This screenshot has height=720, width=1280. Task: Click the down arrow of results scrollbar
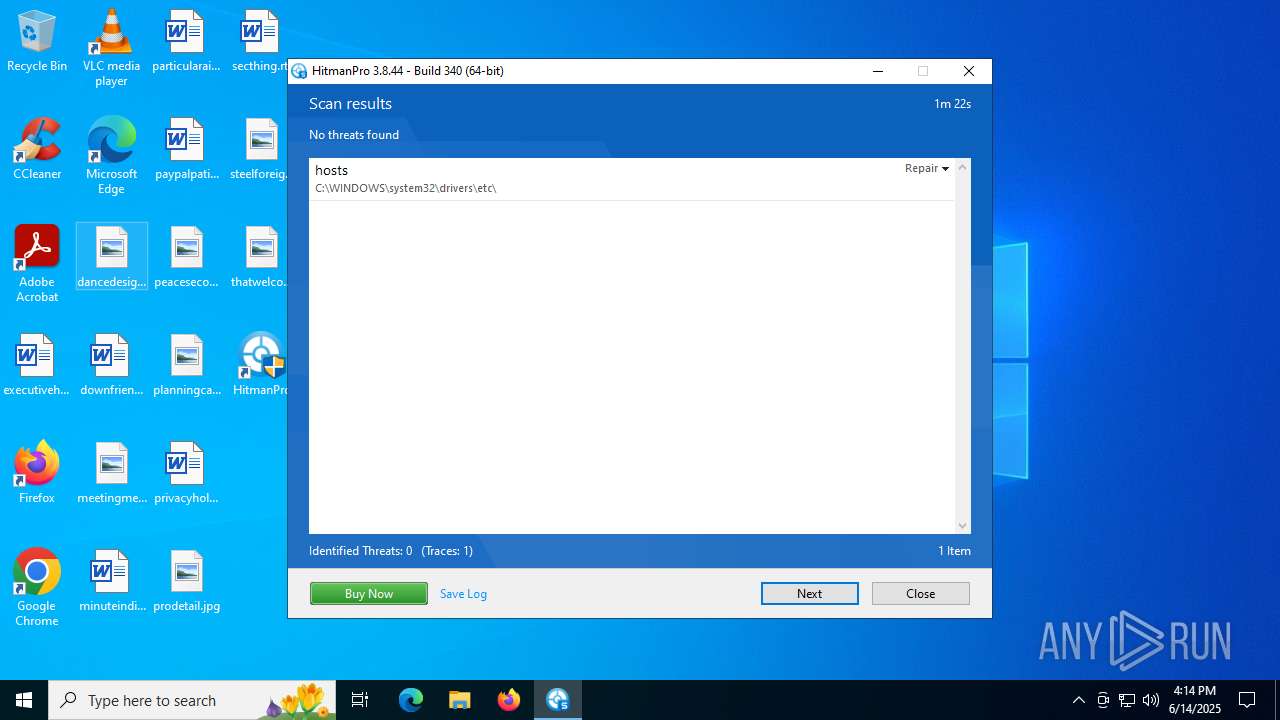963,526
